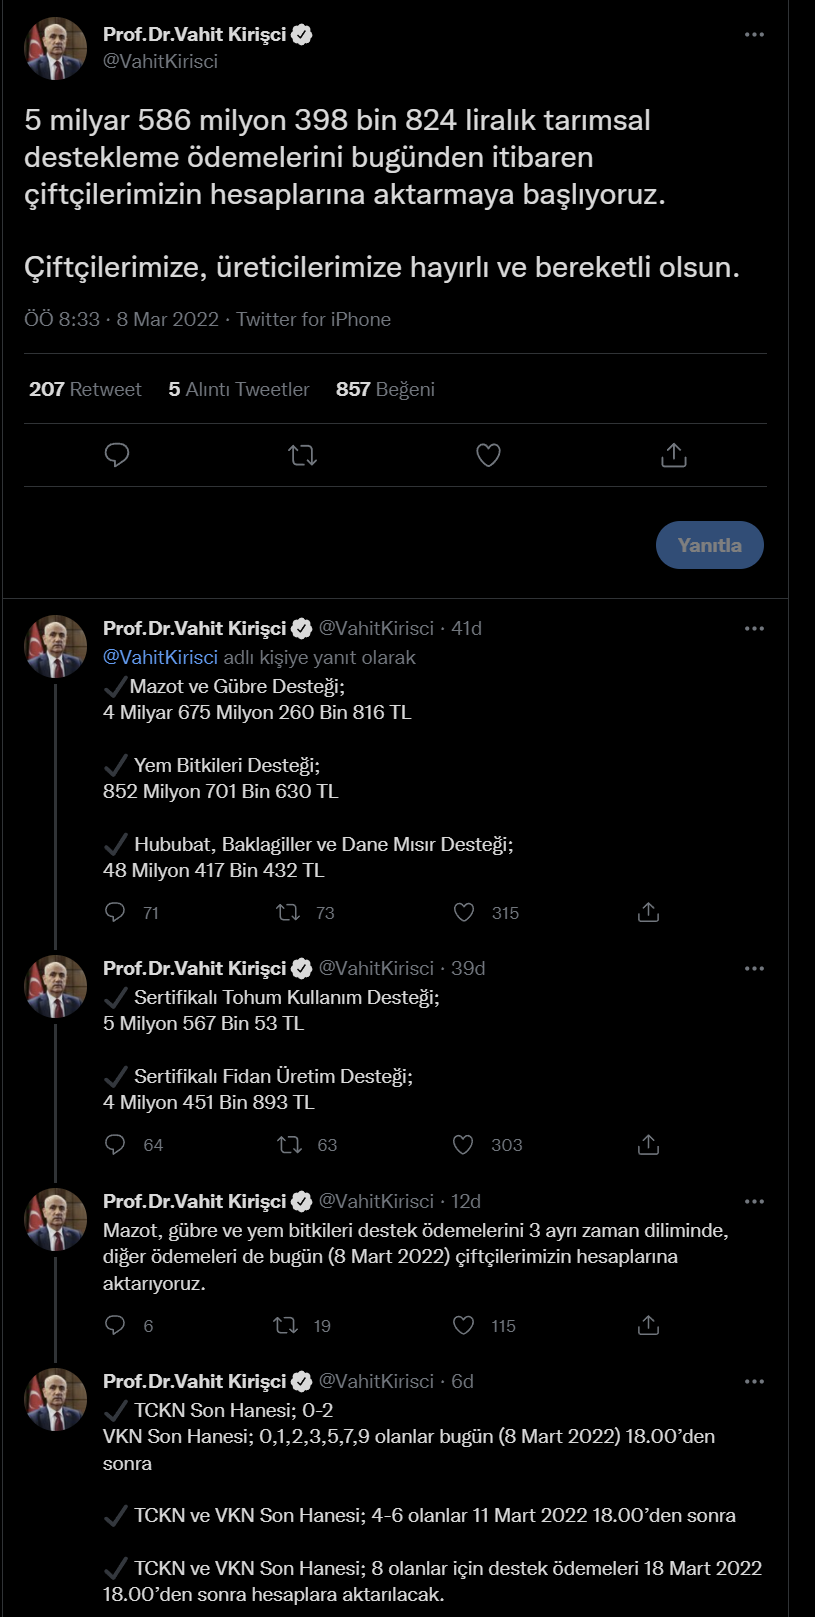
Task: Open the main tweet's profile avatar
Action: point(56,48)
